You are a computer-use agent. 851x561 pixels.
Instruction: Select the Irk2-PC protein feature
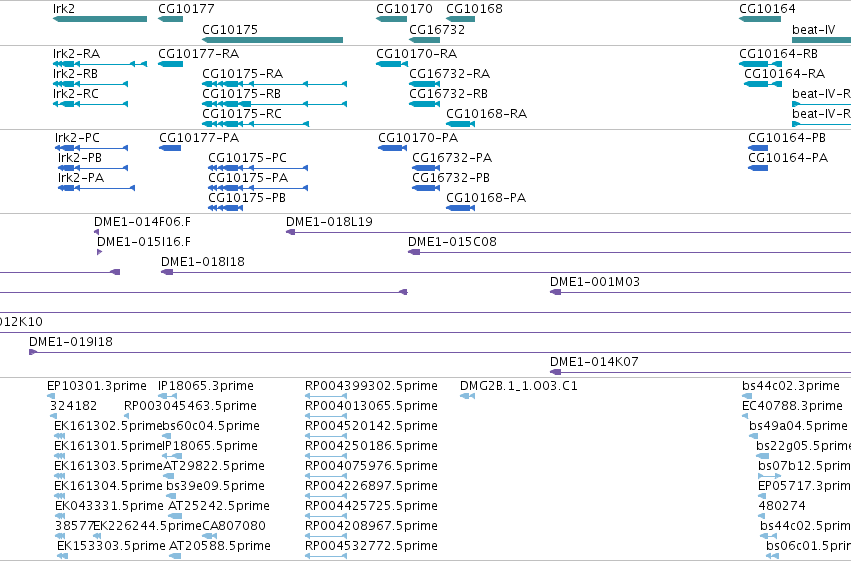pos(92,148)
